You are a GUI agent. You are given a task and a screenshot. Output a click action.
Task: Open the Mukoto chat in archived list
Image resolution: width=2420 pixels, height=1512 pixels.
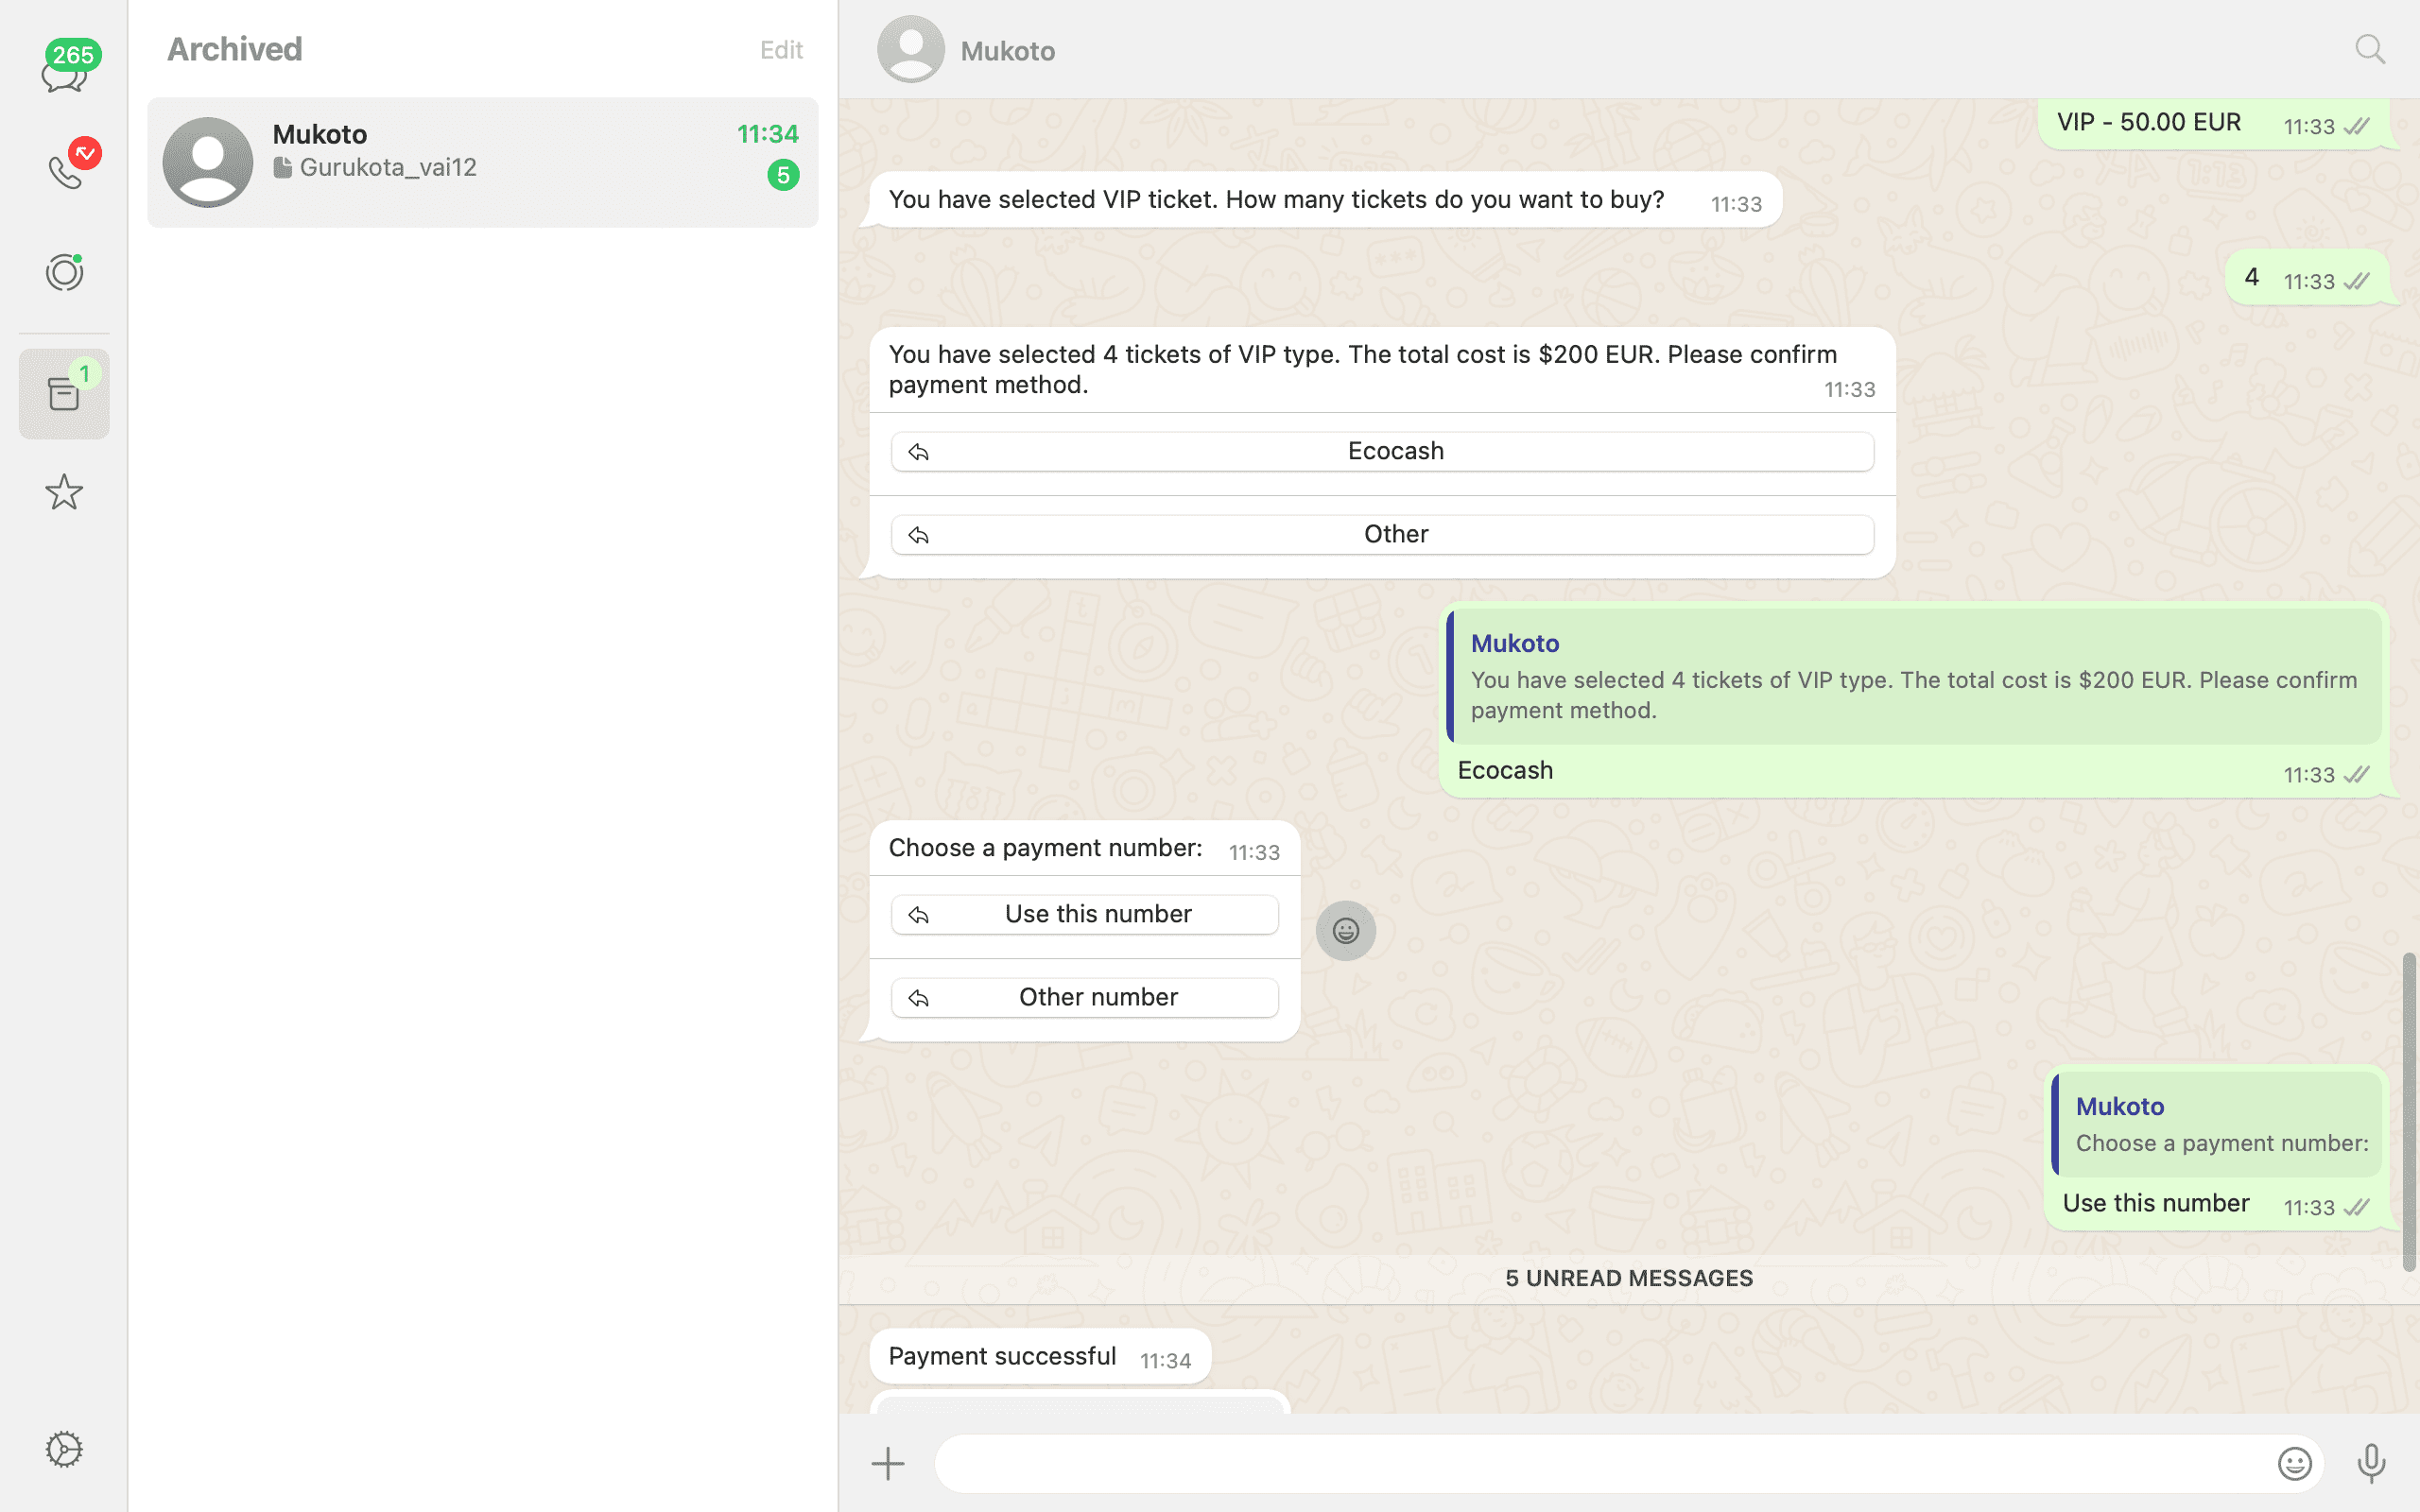(483, 162)
